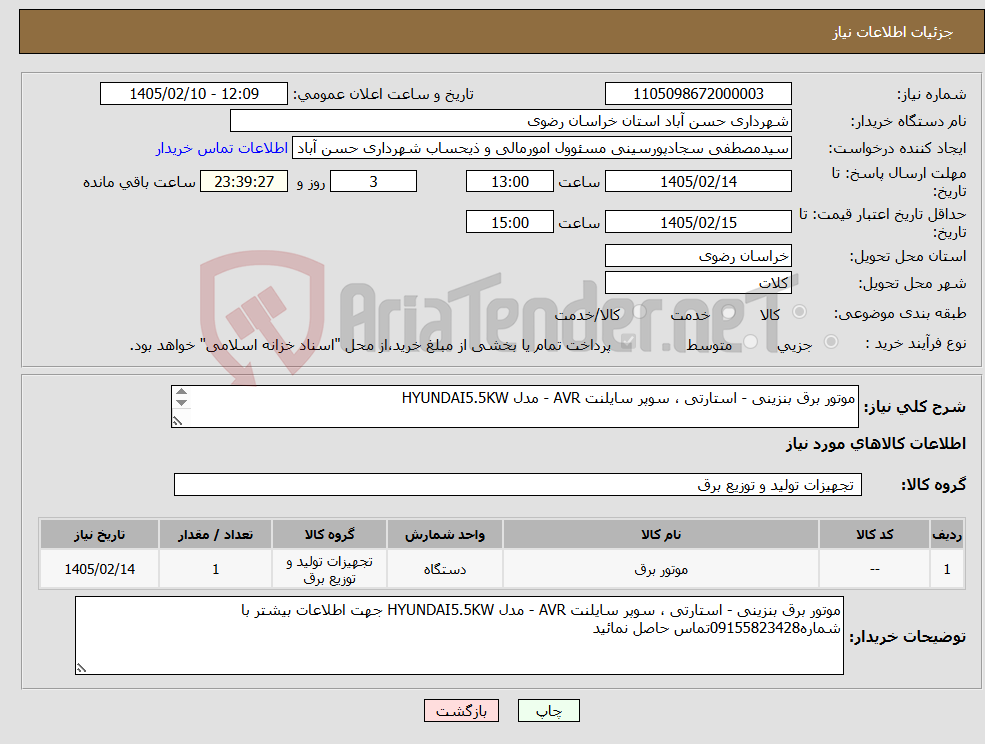Click the buyer organization name field
Image resolution: width=985 pixels, height=744 pixels.
coord(511,121)
